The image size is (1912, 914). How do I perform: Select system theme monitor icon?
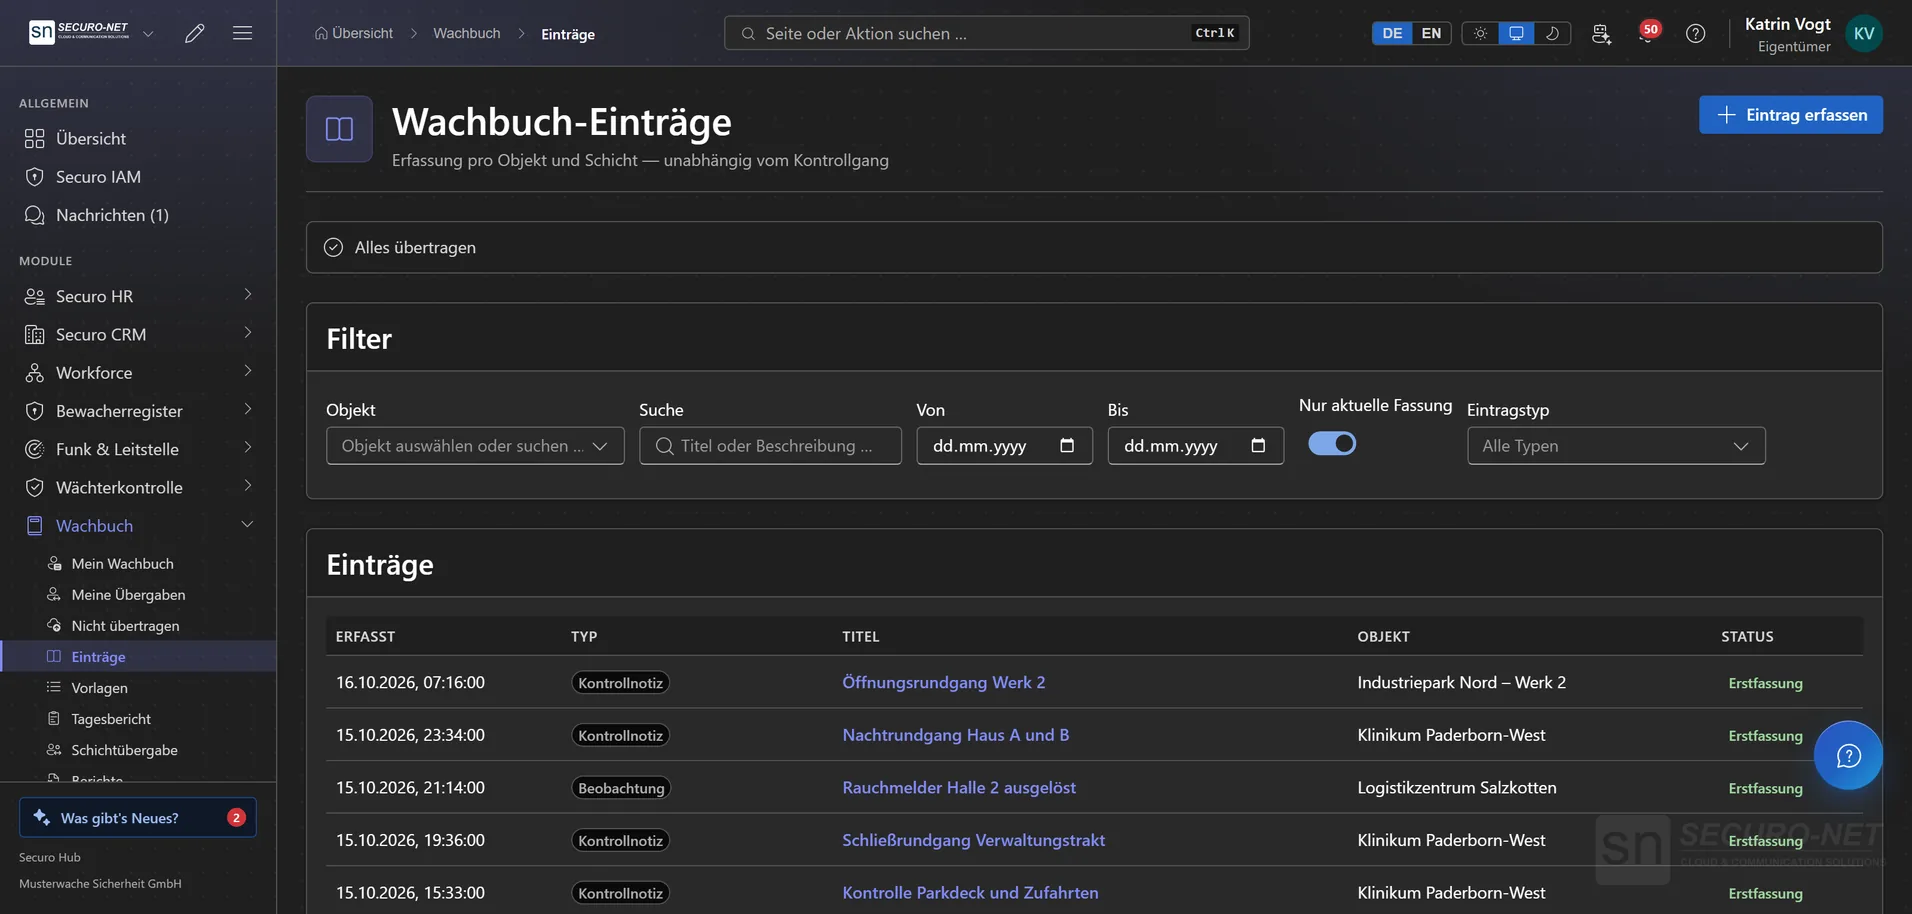(x=1516, y=33)
